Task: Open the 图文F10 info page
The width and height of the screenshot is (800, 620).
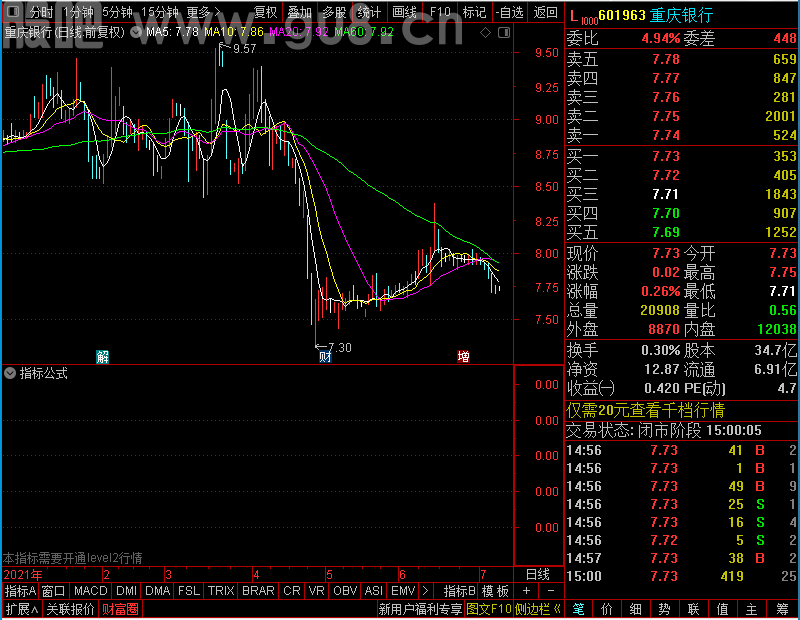Action: point(489,609)
